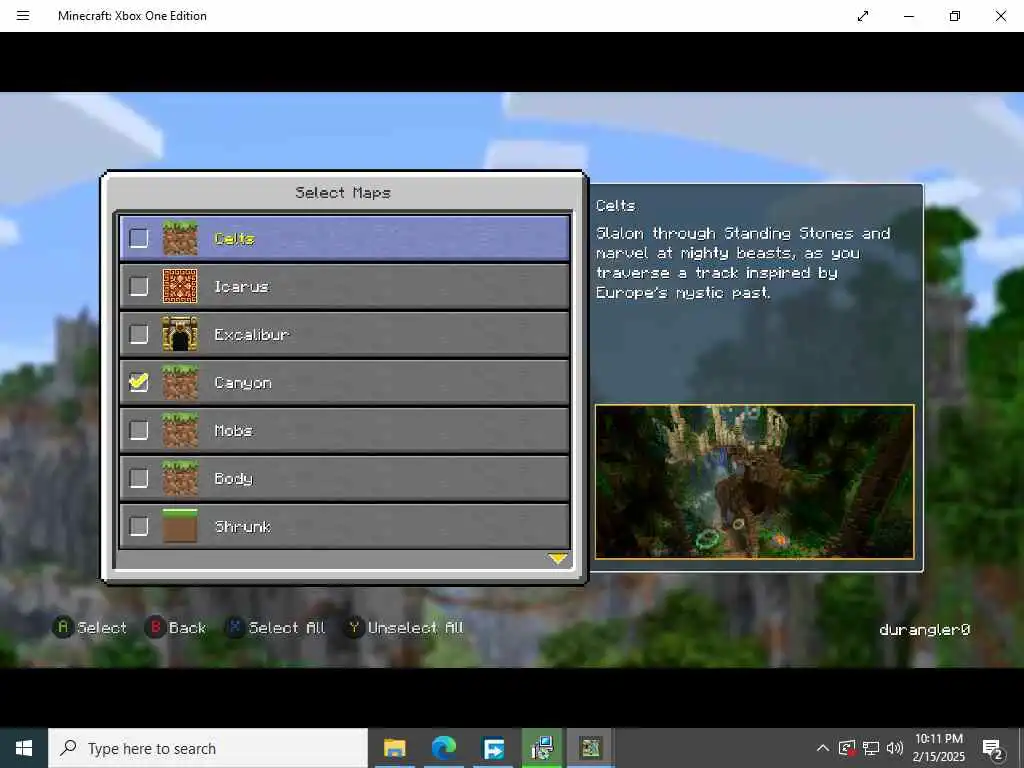
Task: Click the Shrunk dirt block icon
Action: pos(180,526)
